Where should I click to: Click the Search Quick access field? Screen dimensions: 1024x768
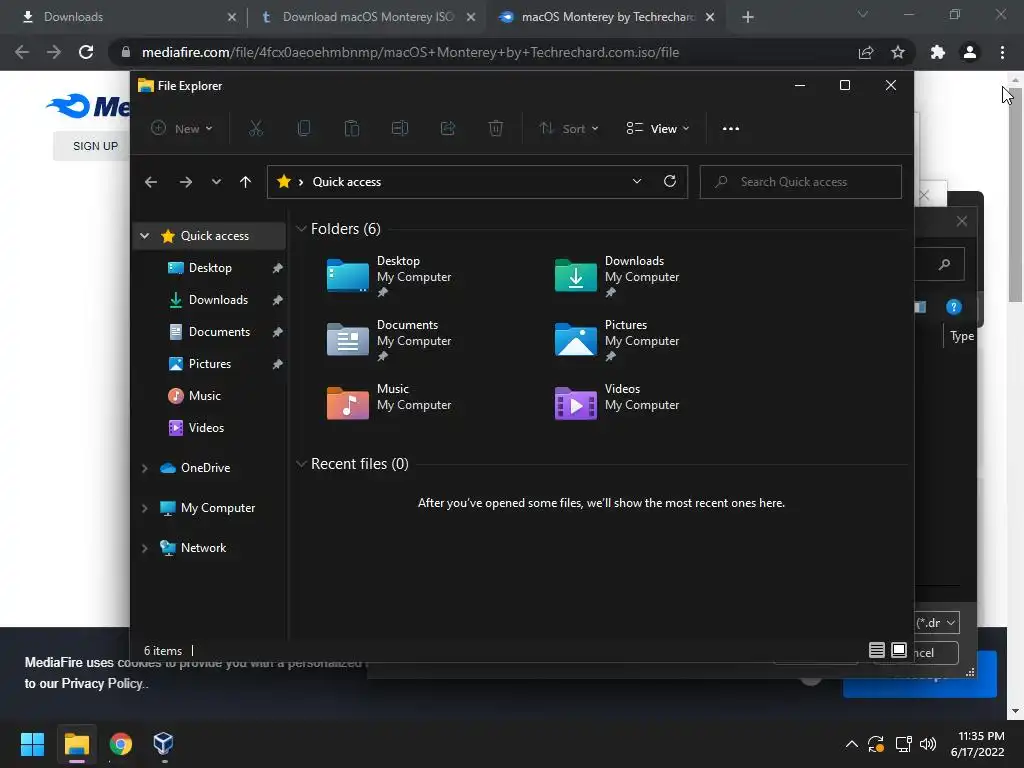tap(801, 182)
